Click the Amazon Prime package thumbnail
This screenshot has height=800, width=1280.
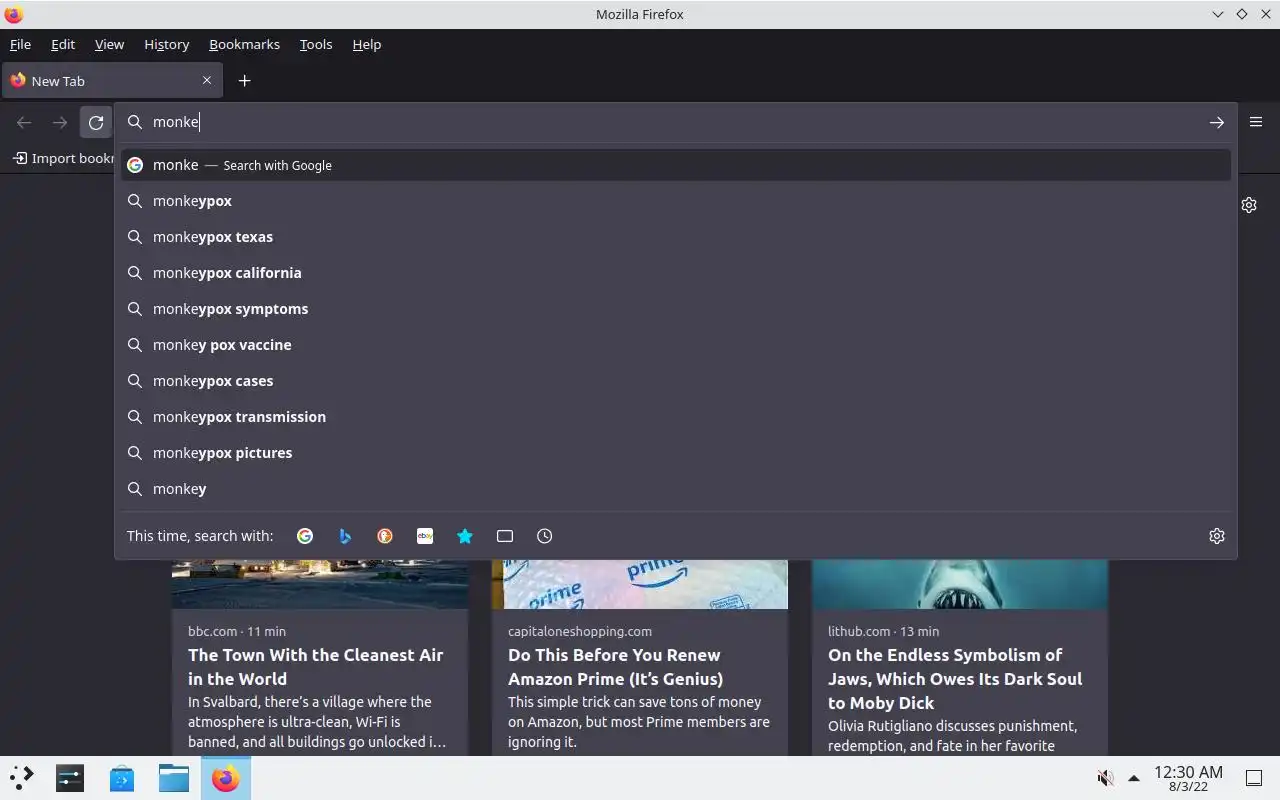640,584
